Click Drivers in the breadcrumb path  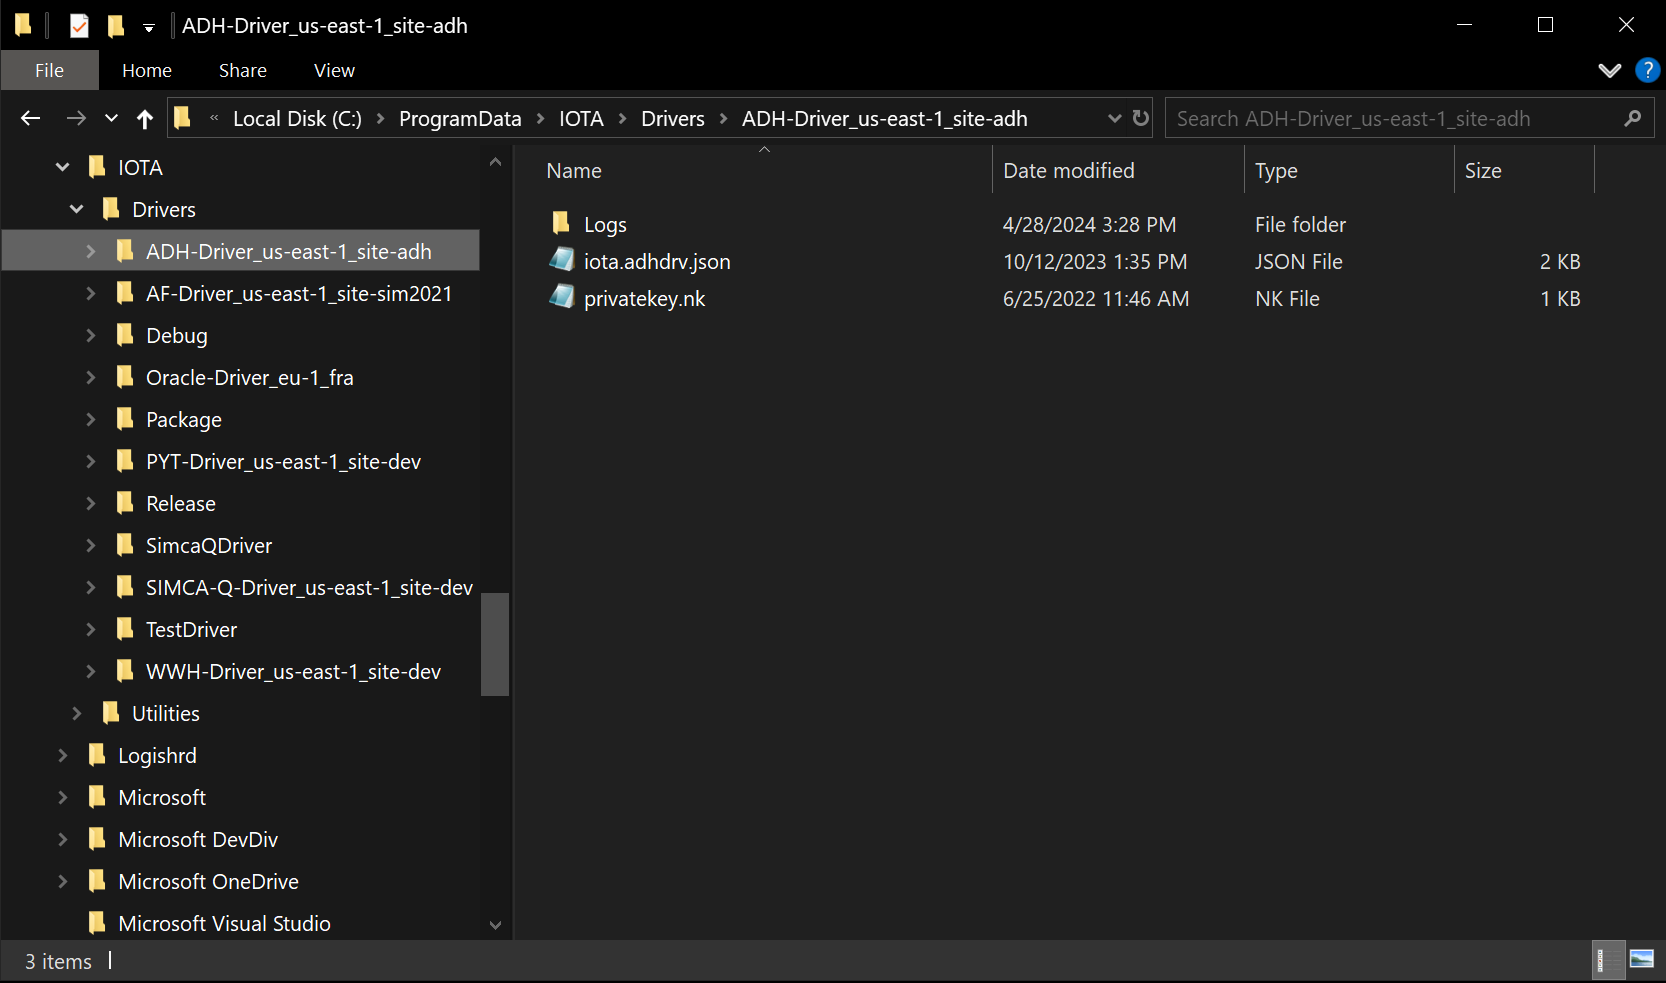click(673, 118)
